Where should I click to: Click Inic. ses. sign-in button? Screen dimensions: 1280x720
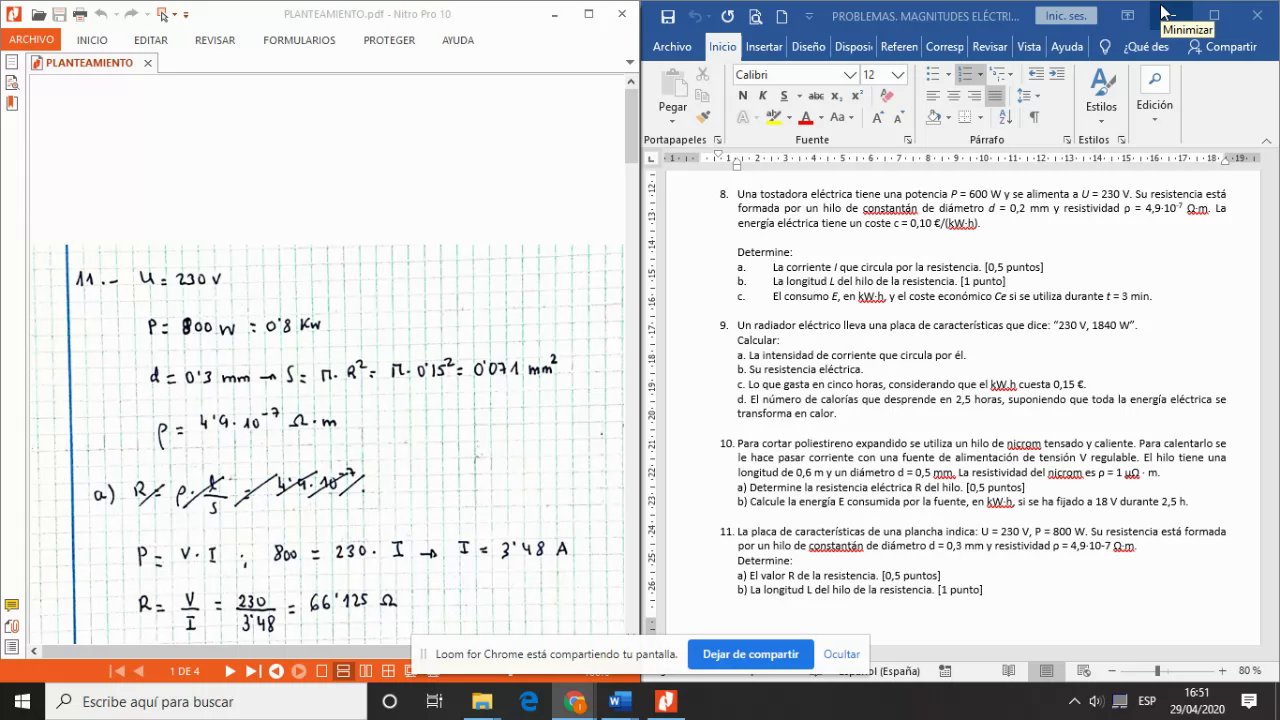(1066, 16)
